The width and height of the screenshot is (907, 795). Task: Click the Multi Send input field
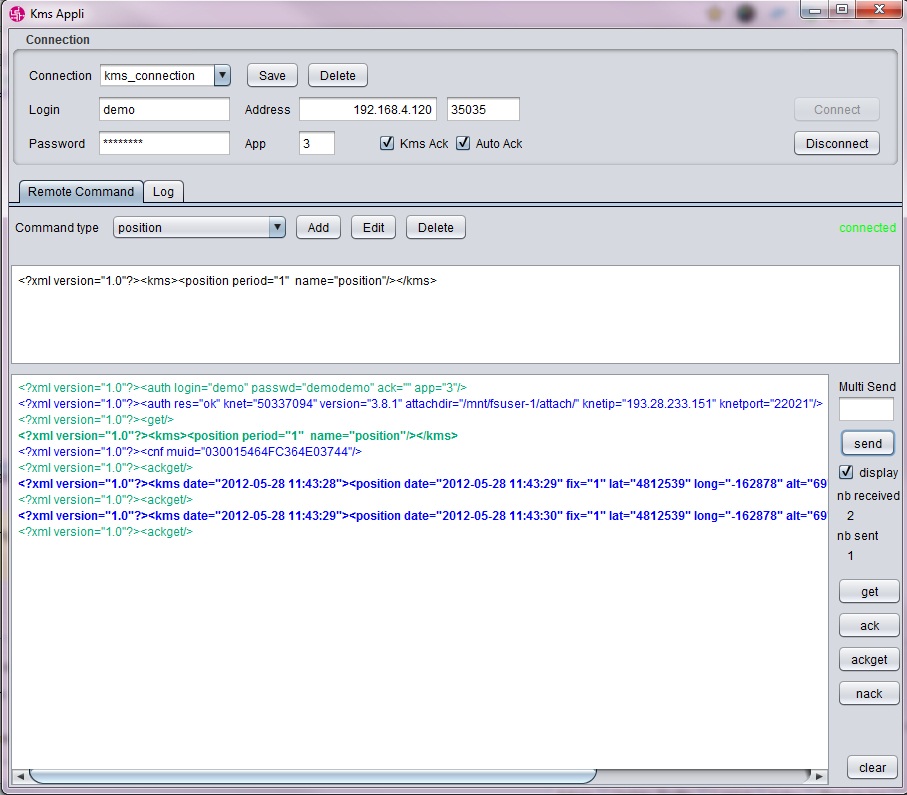(x=866, y=409)
